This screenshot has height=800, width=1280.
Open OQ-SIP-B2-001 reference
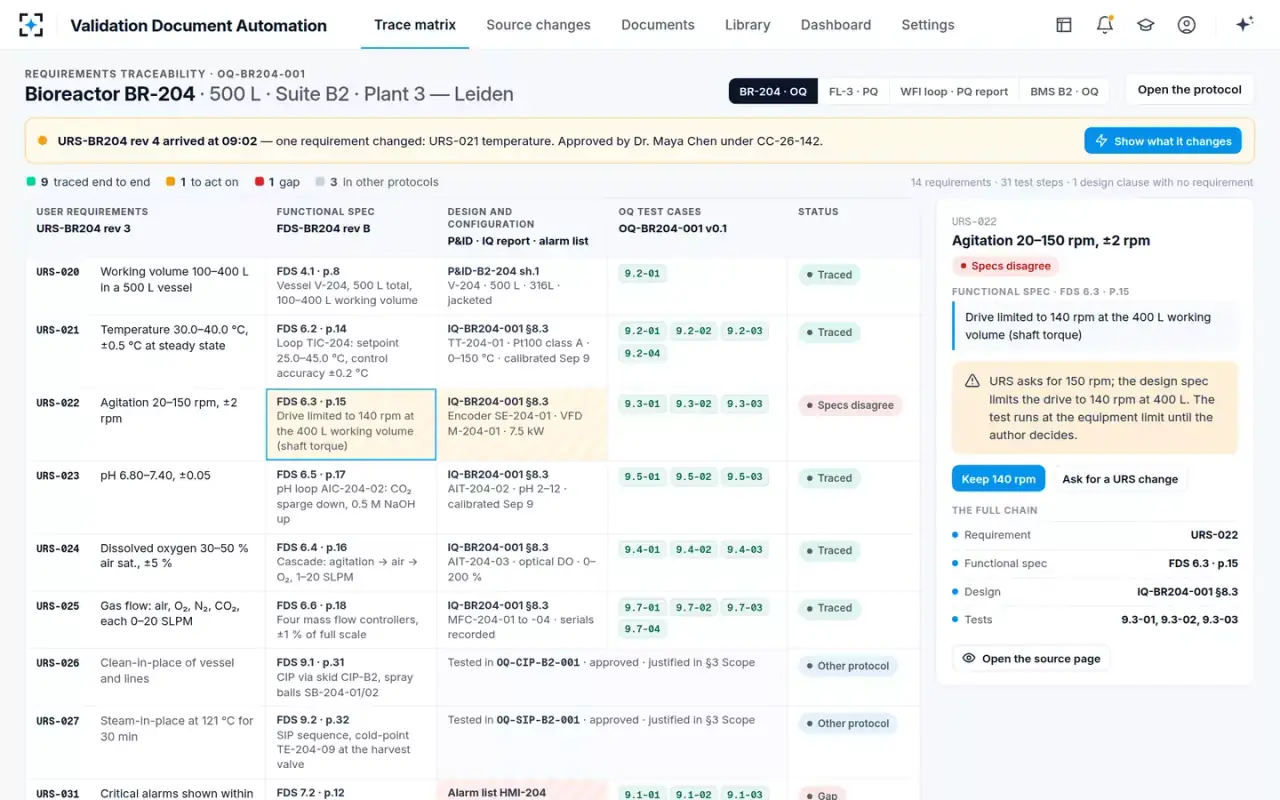538,720
